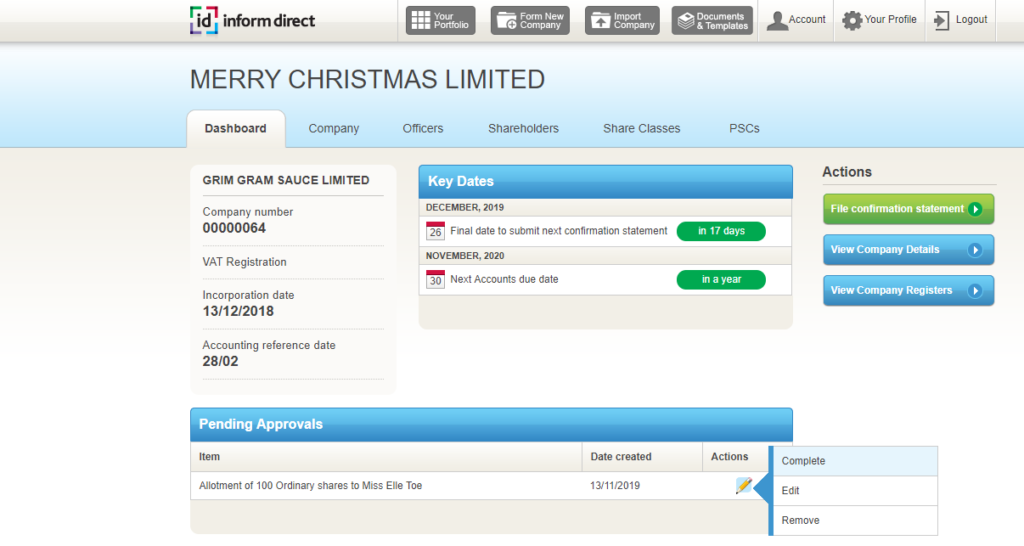Go to the Share Classes tab
Image resolution: width=1024 pixels, height=546 pixels.
click(641, 129)
